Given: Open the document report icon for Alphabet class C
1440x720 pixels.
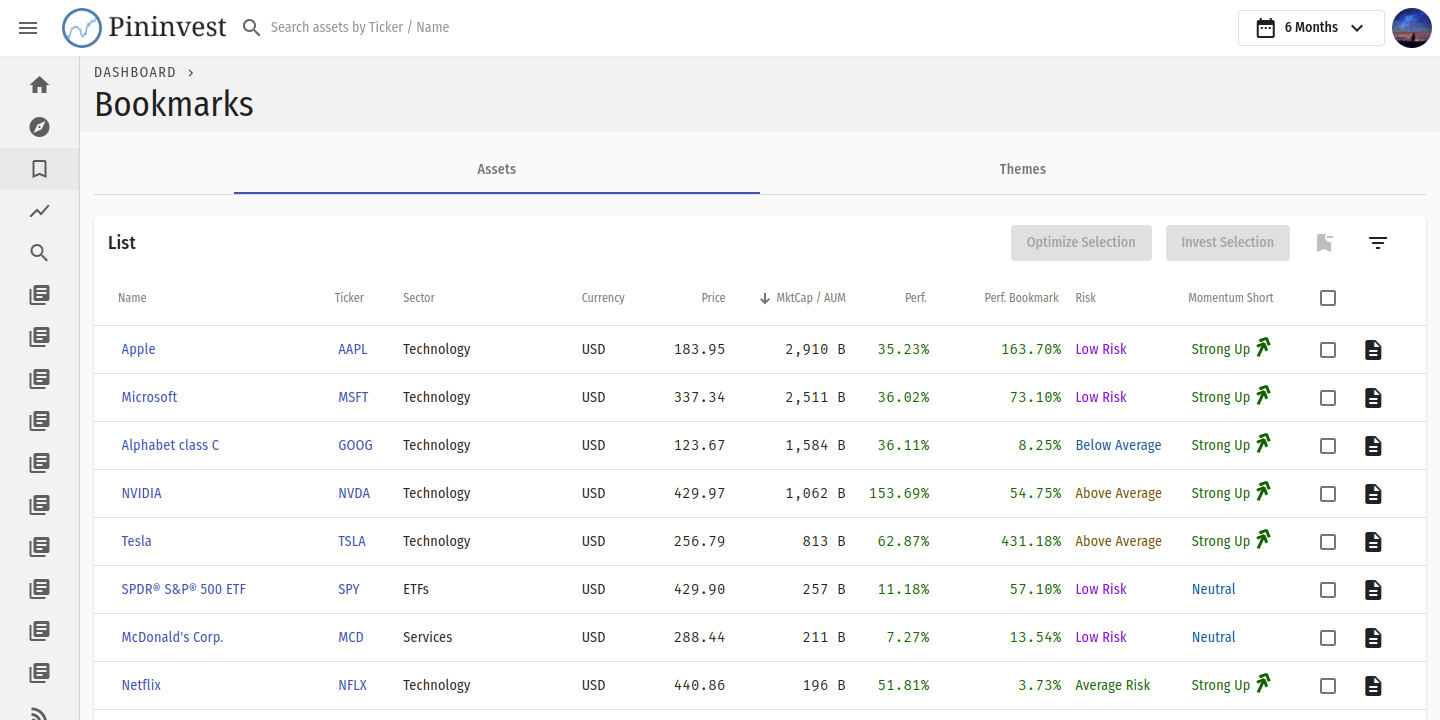Looking at the screenshot, I should 1373,446.
